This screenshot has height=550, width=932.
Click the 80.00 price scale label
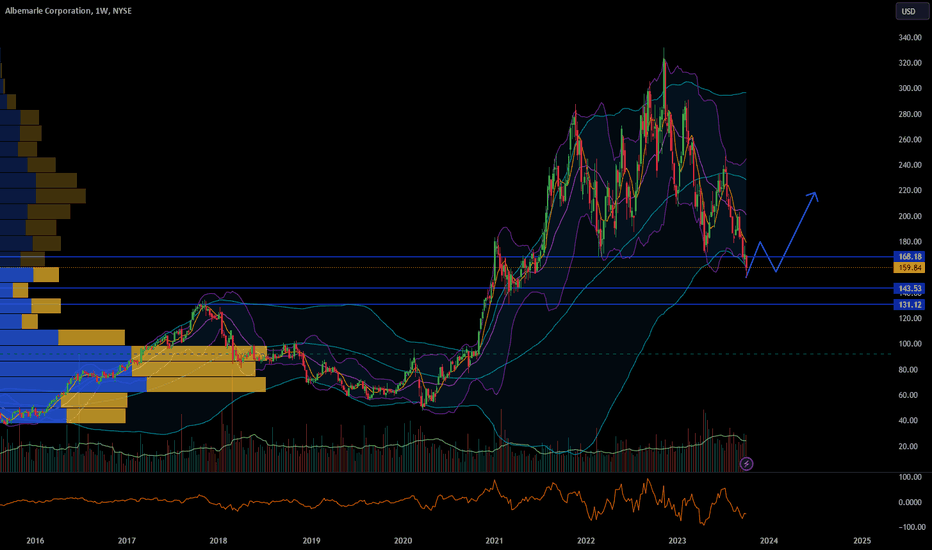coord(910,370)
